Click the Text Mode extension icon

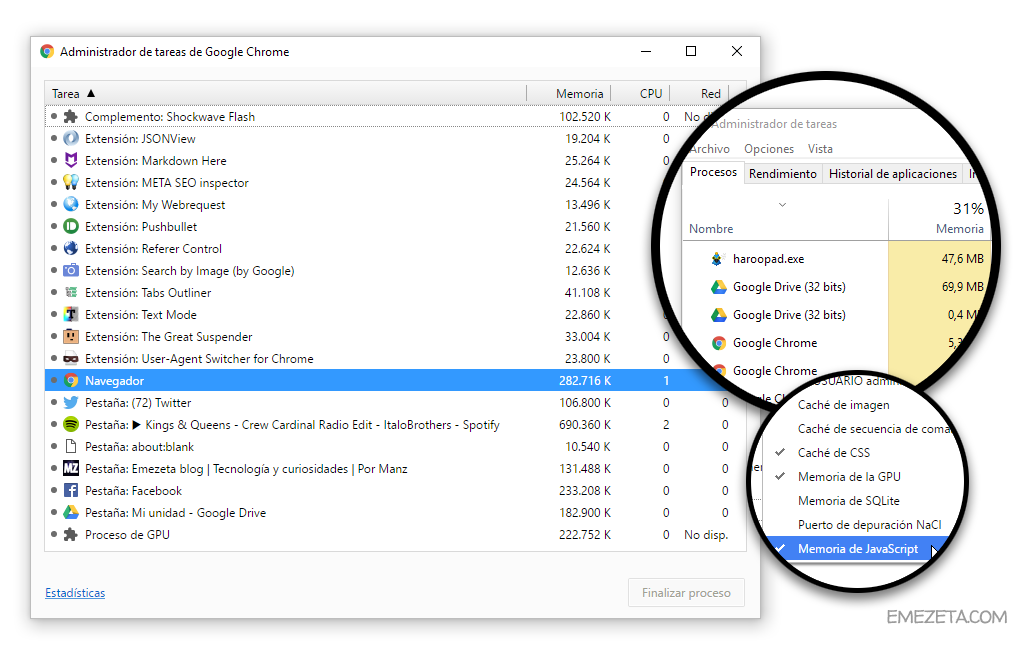coord(71,315)
